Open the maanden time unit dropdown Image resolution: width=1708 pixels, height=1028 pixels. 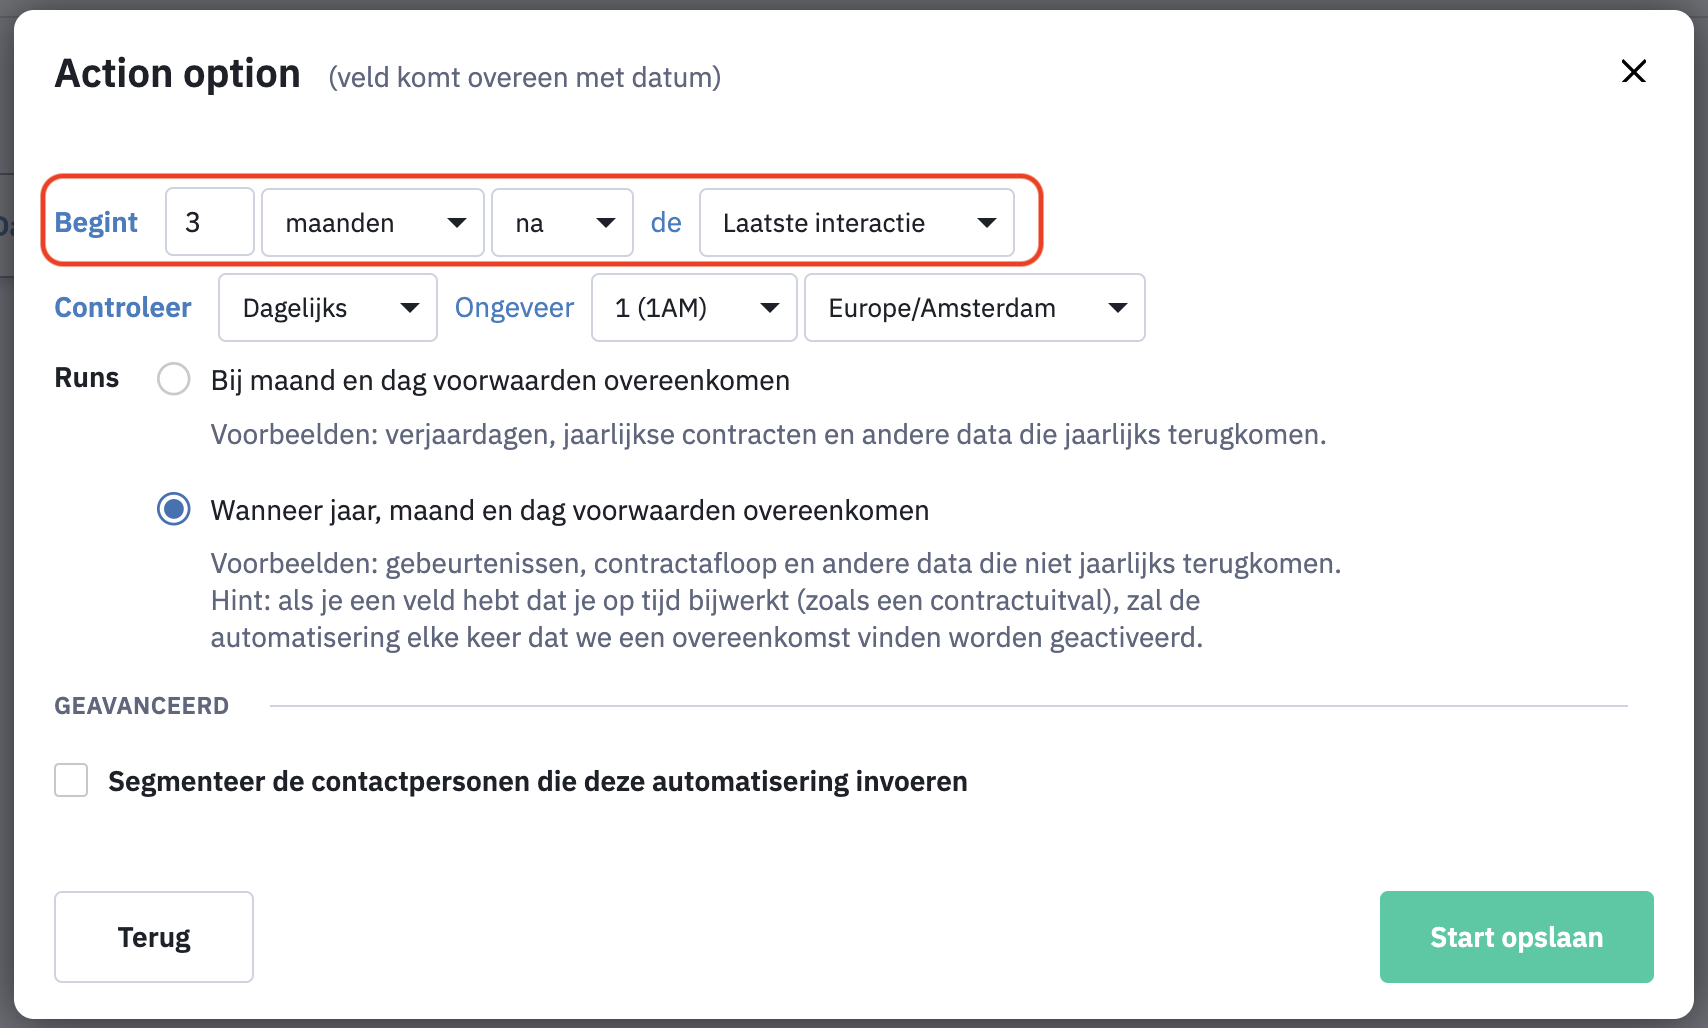[x=373, y=222]
